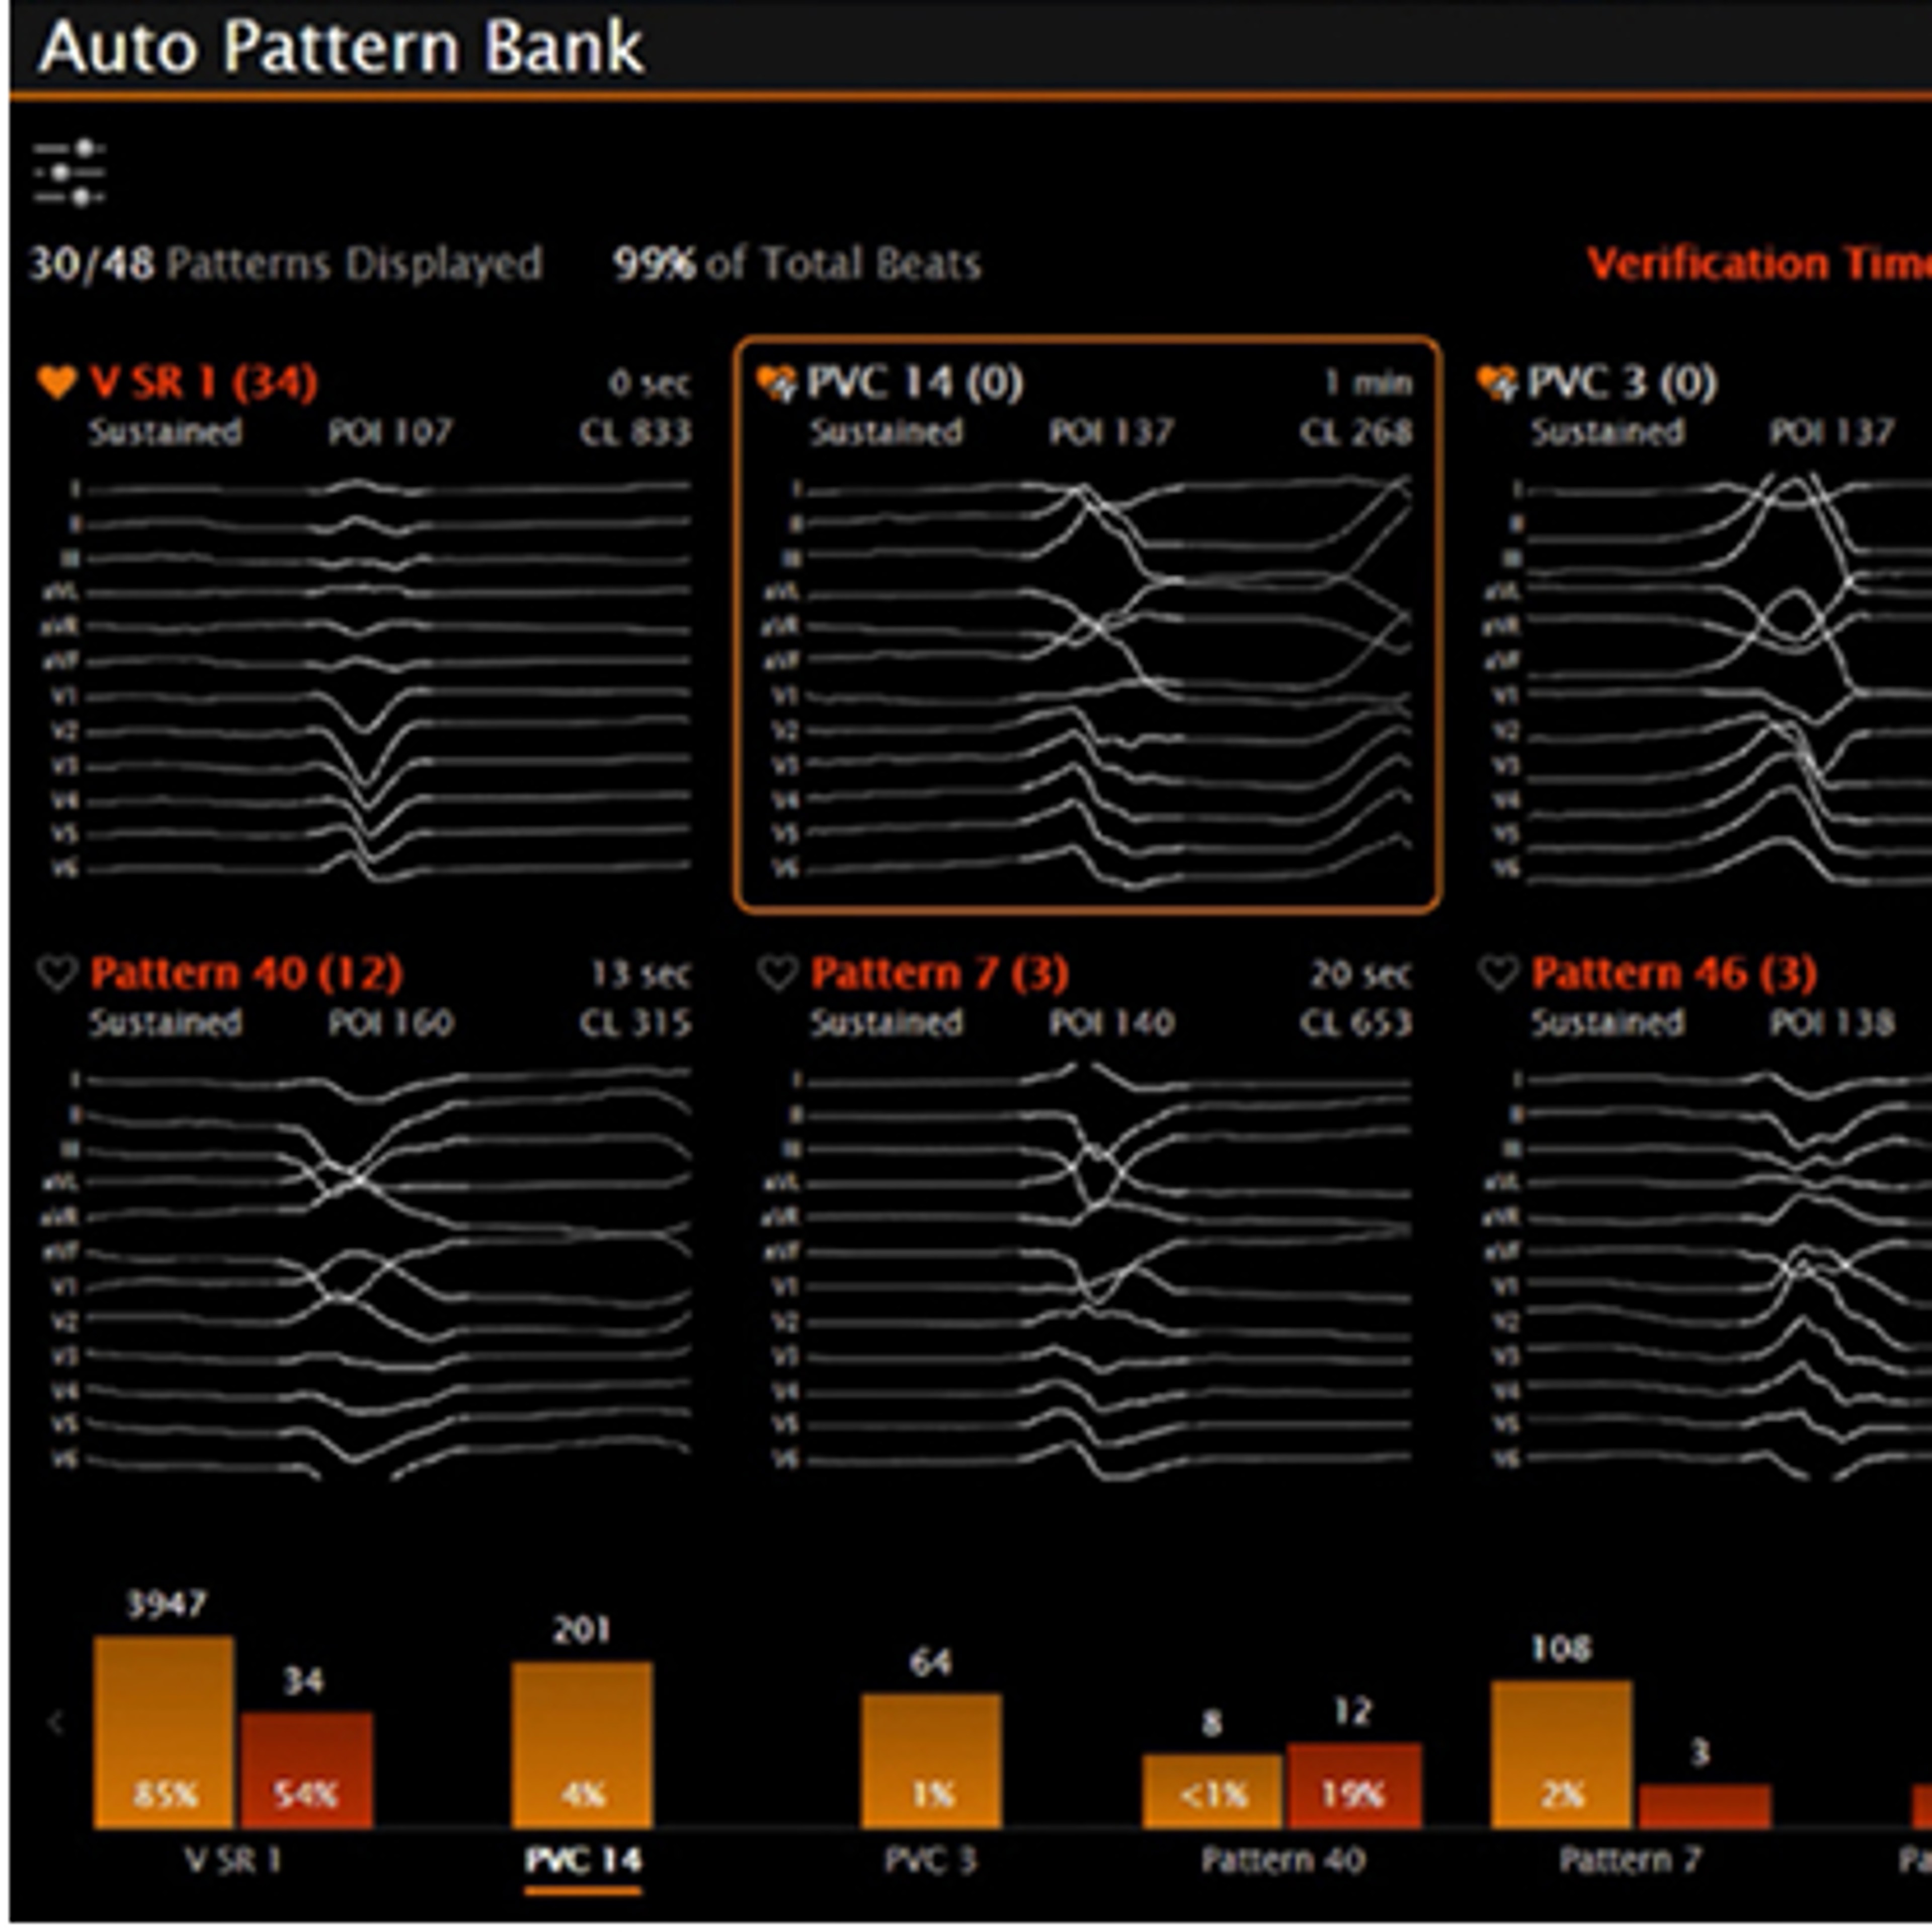Toggle the V SR 1 heart favorite

[57, 382]
